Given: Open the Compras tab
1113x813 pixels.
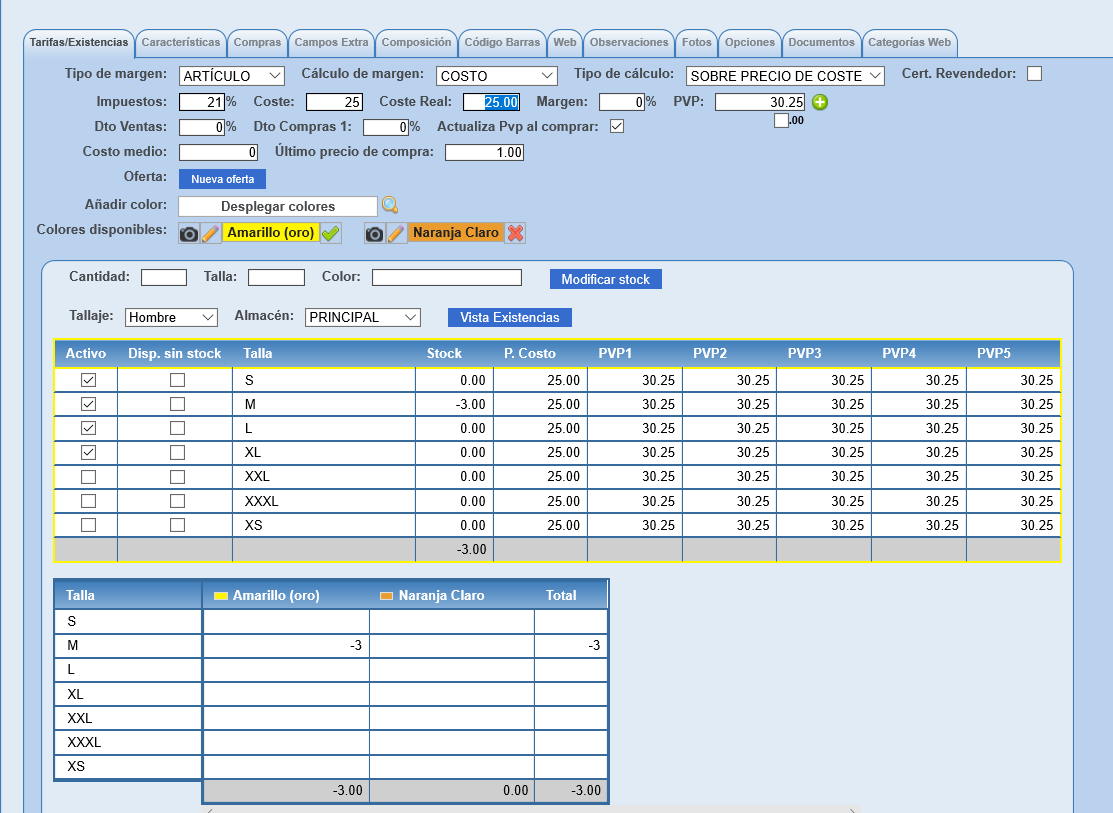Looking at the screenshot, I should [x=257, y=43].
